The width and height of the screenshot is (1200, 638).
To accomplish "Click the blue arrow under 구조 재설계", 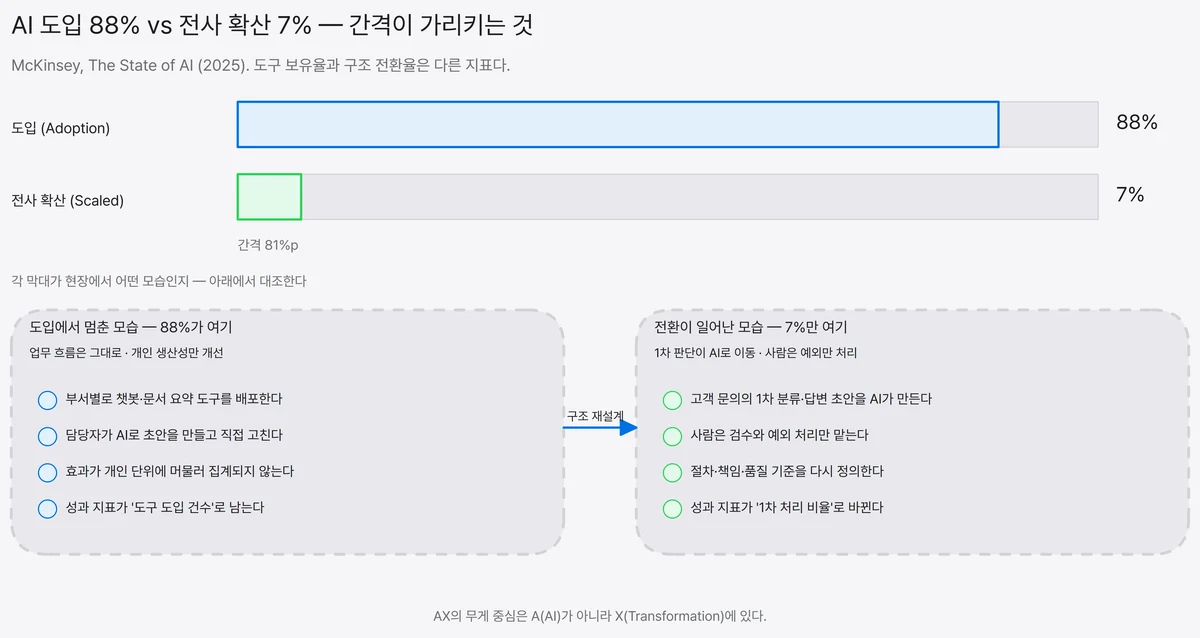I will point(600,427).
